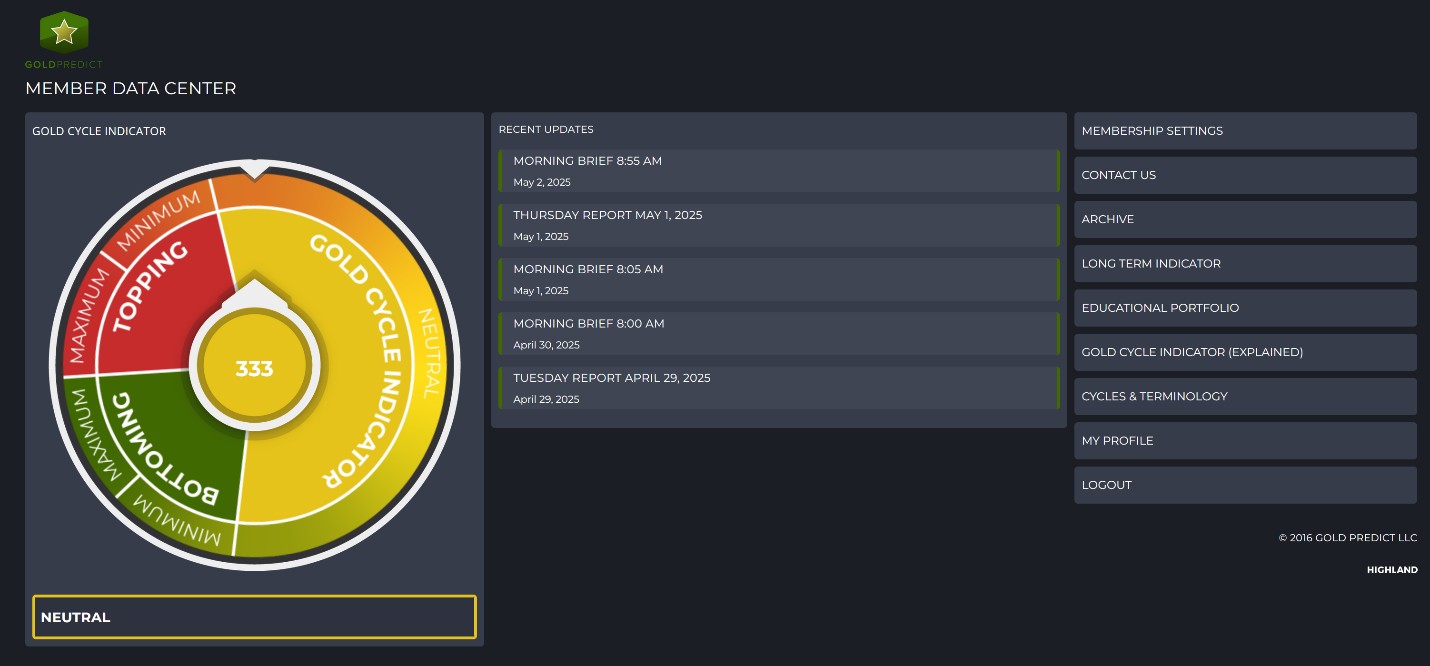Open My Profile
Viewport: 1430px width, 666px height.
1245,441
